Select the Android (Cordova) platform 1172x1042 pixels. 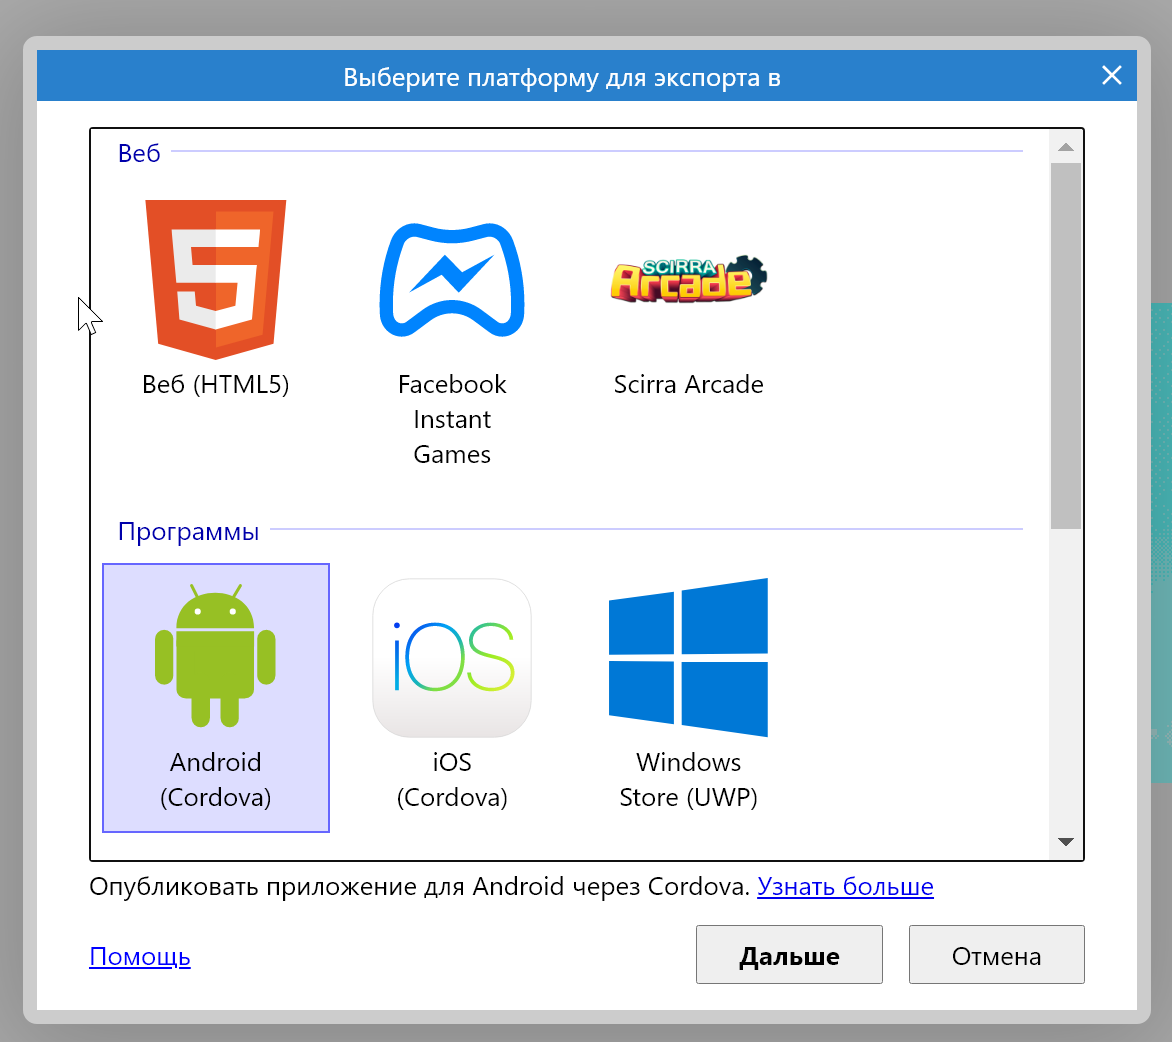coord(215,697)
